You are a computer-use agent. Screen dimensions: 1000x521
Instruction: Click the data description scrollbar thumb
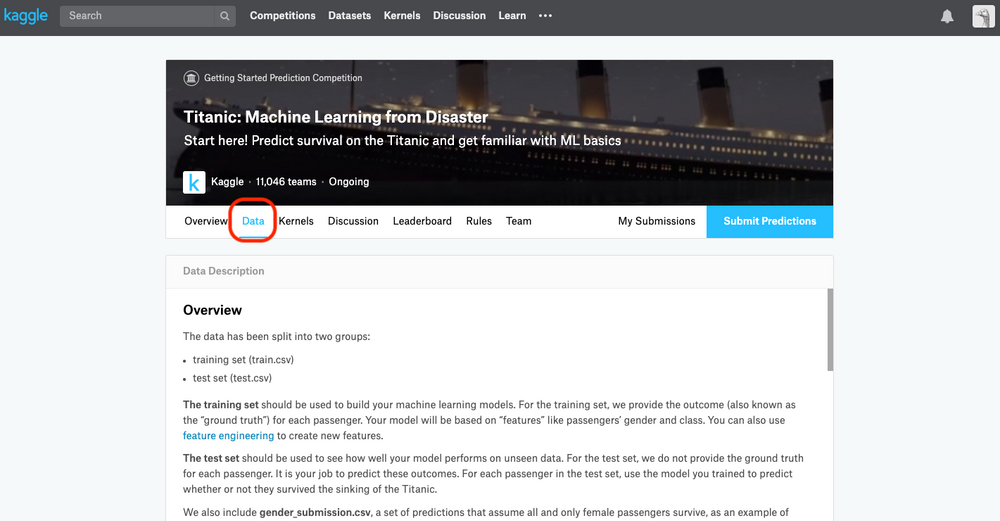(830, 330)
